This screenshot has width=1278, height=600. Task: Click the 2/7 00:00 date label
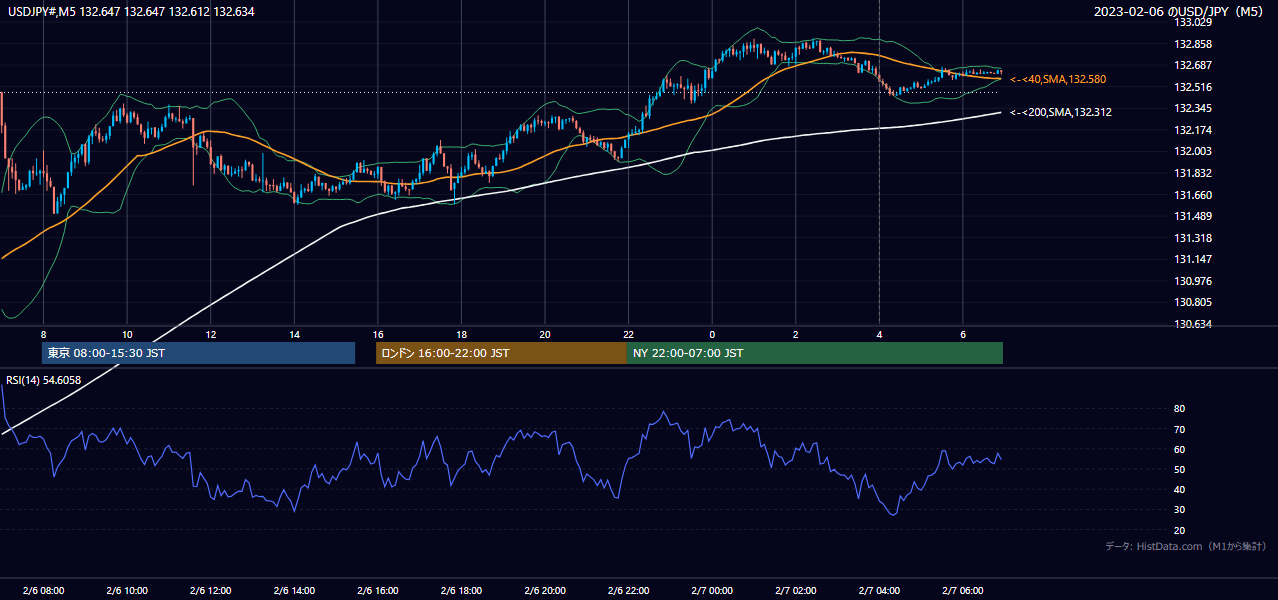tap(712, 591)
